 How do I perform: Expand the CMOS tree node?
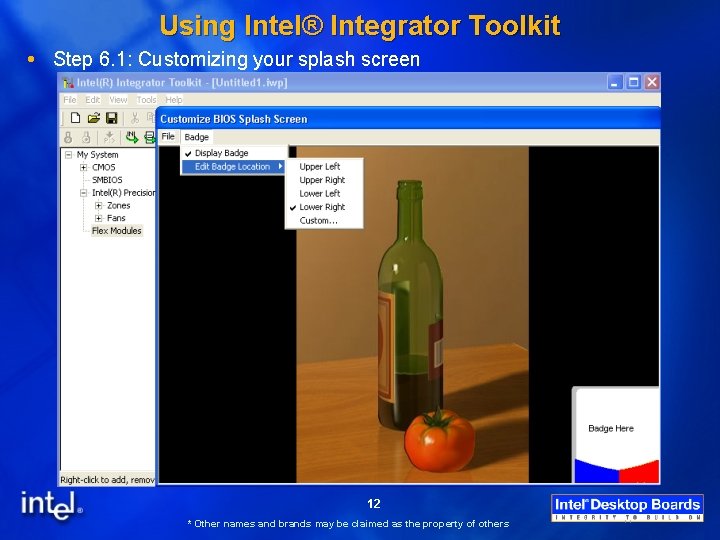pyautogui.click(x=83, y=168)
